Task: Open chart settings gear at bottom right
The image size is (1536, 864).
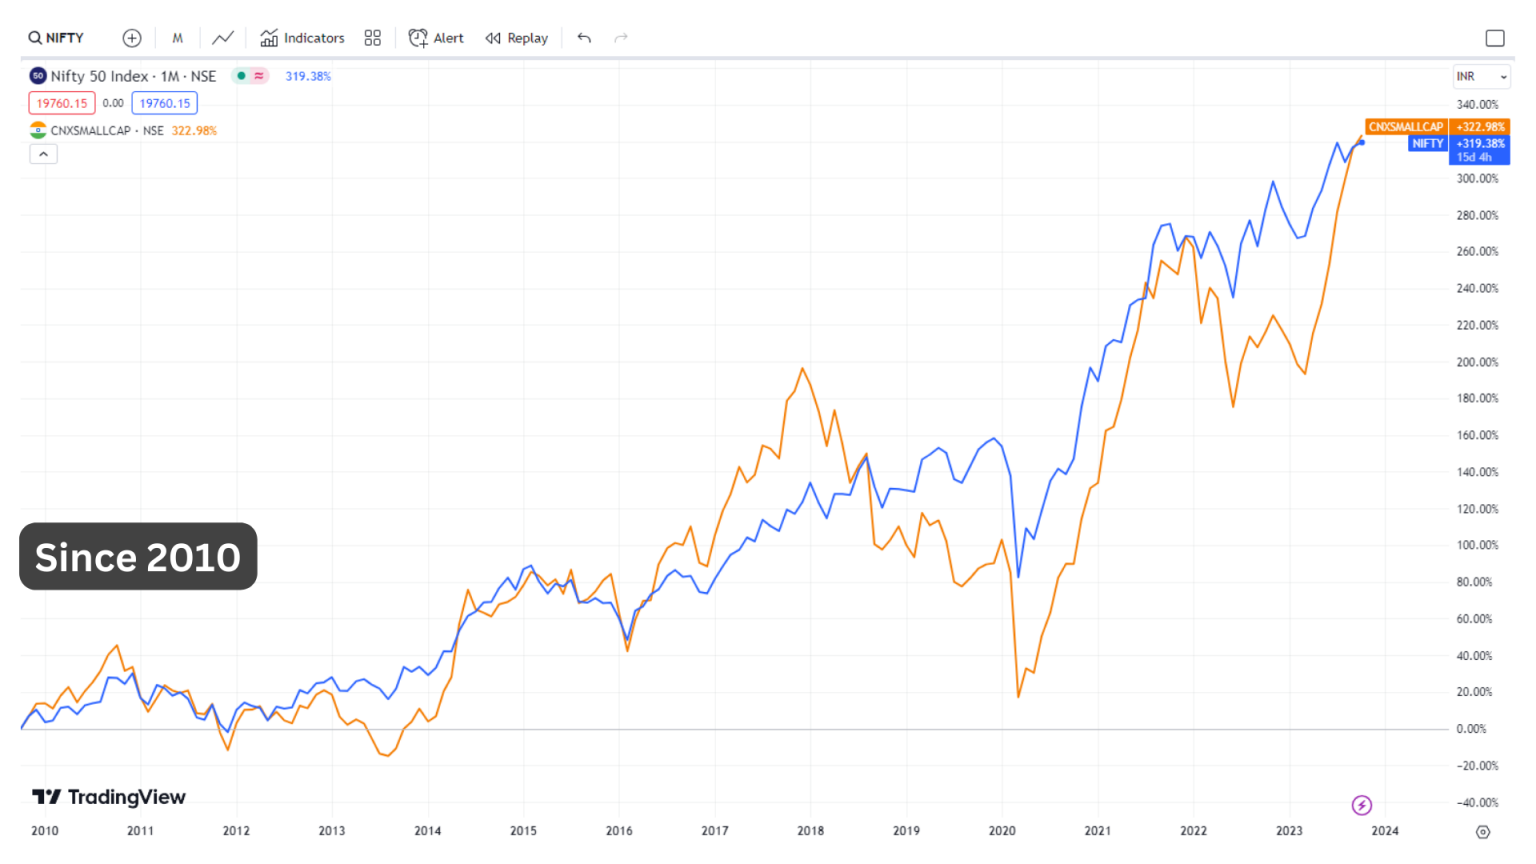Action: pyautogui.click(x=1482, y=831)
